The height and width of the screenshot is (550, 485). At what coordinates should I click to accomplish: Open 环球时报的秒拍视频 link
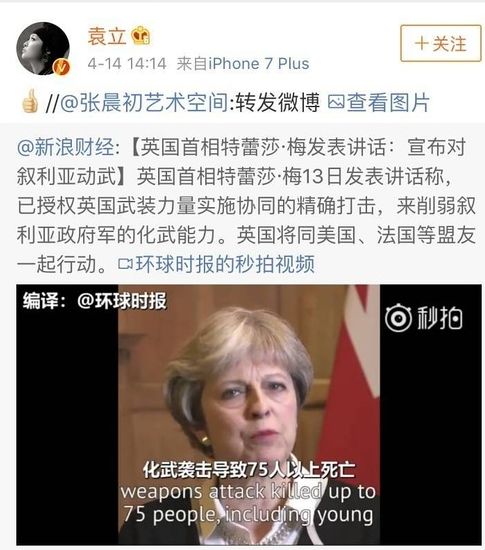(x=224, y=264)
